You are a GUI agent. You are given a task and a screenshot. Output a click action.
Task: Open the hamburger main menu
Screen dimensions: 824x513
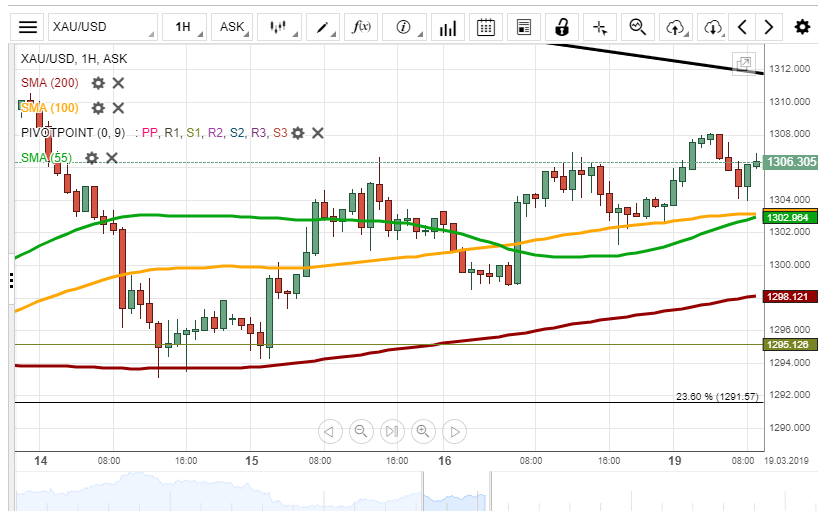pos(28,27)
